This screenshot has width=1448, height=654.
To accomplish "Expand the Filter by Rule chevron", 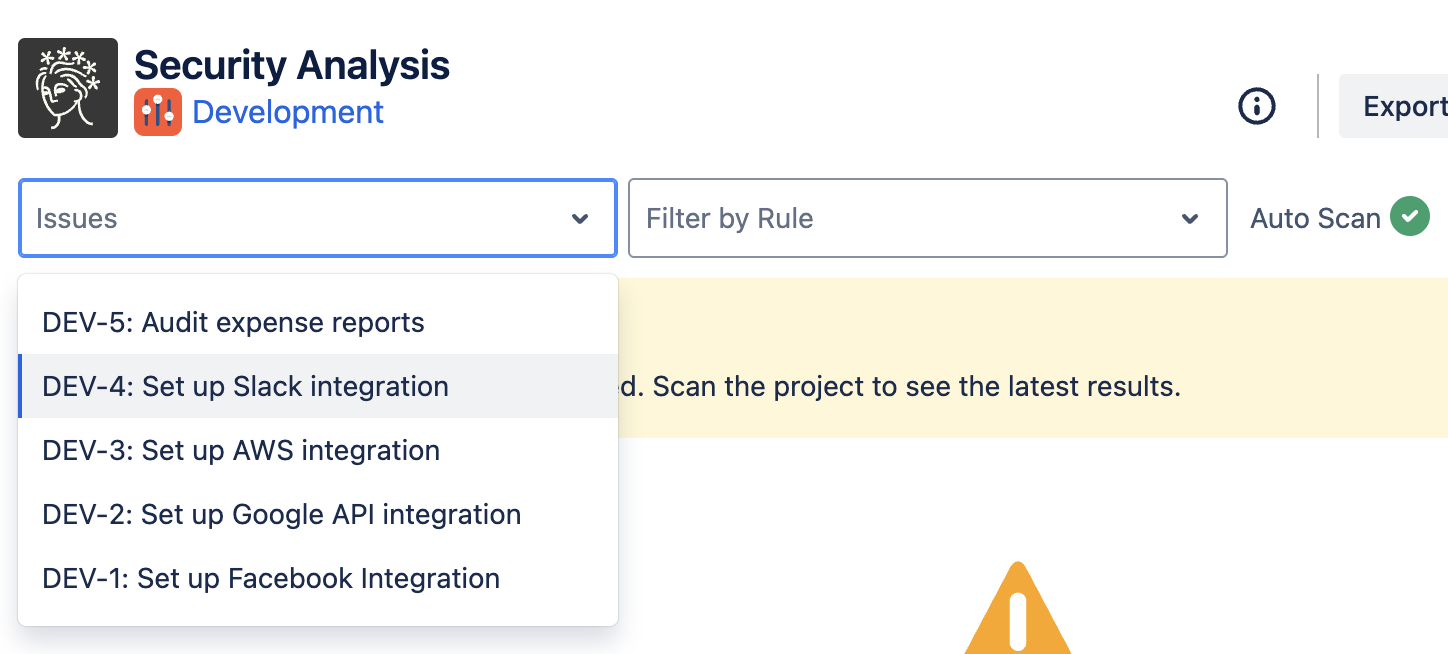I will [1190, 219].
